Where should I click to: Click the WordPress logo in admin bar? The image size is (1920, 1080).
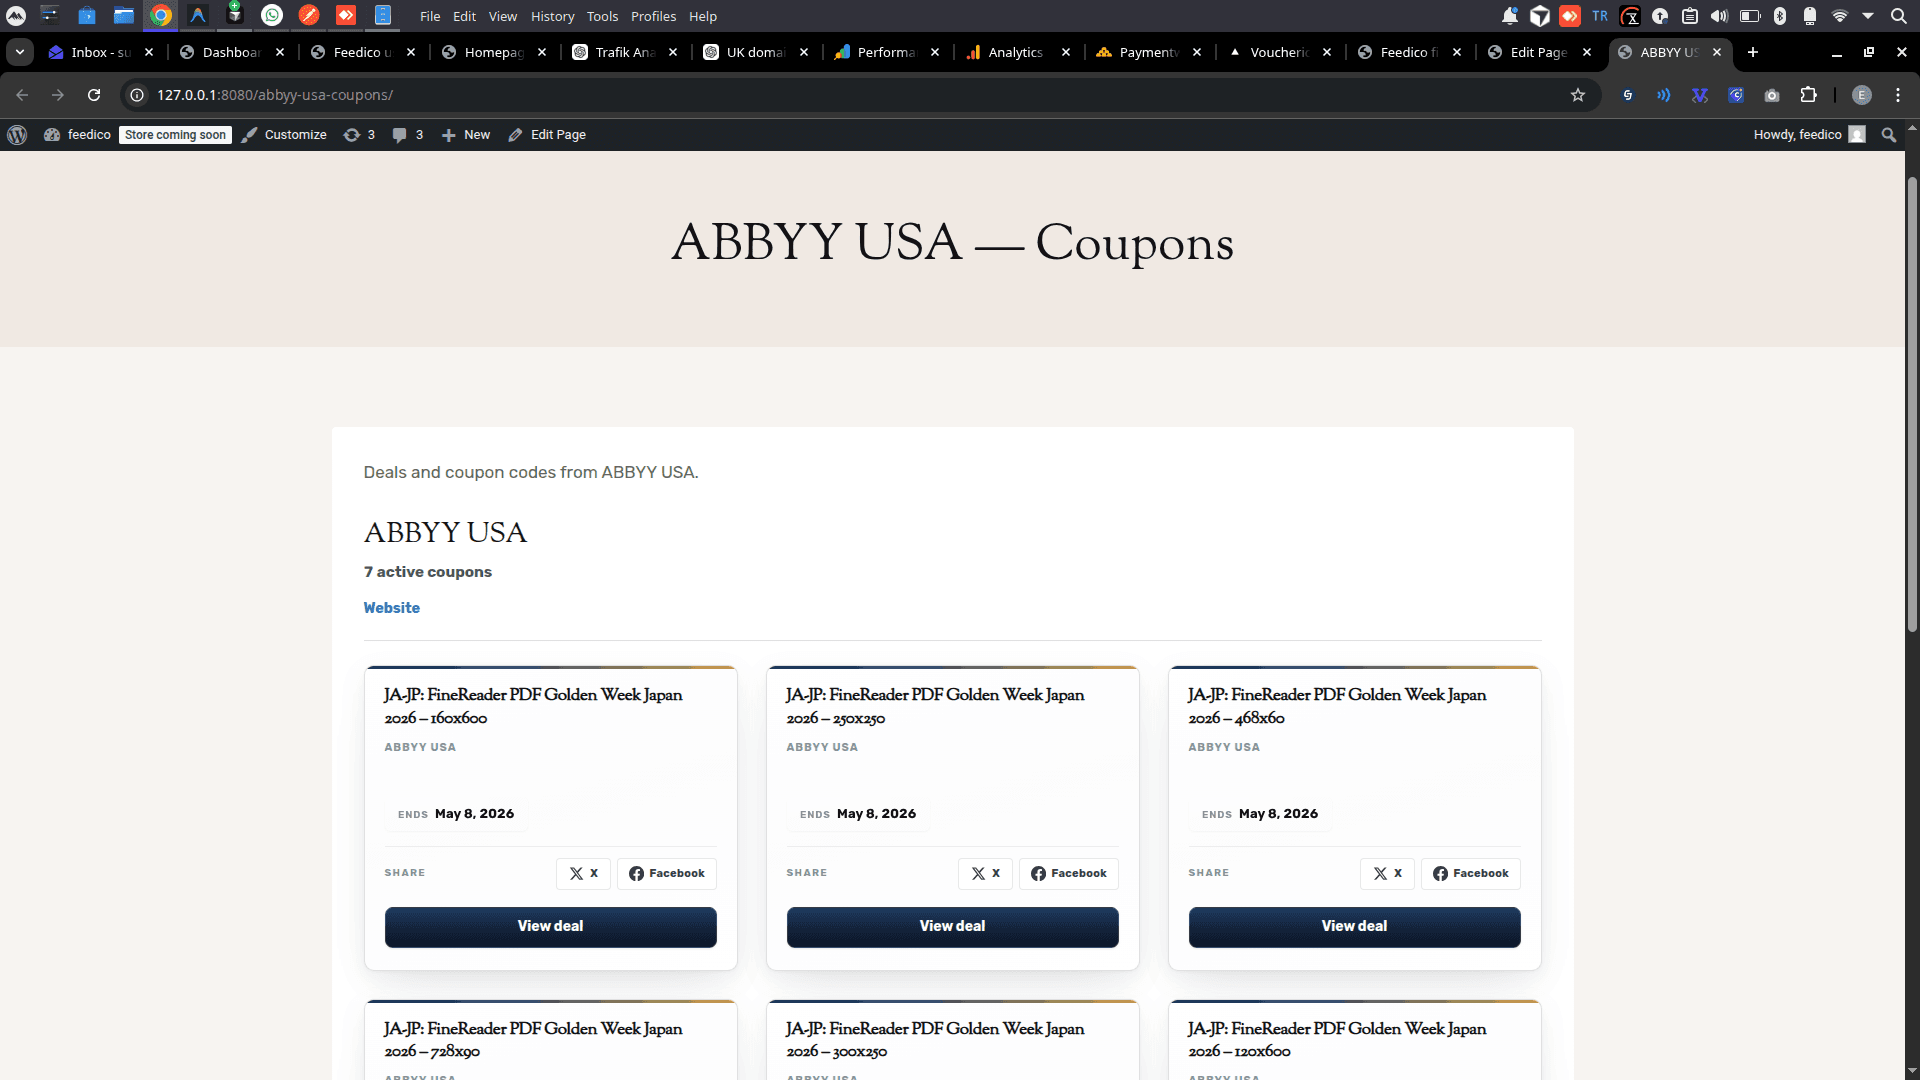(x=17, y=135)
